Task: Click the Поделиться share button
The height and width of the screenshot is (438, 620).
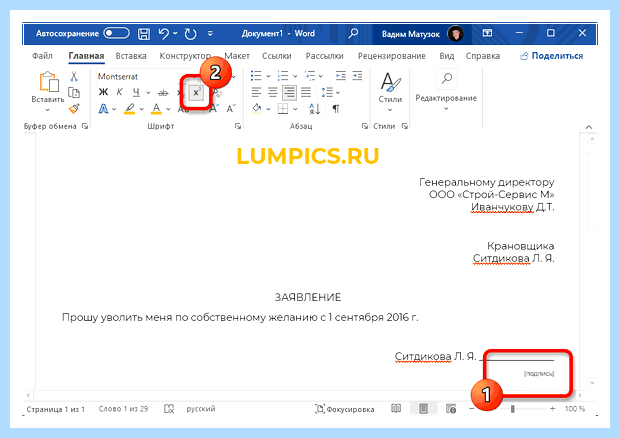Action: point(551,56)
